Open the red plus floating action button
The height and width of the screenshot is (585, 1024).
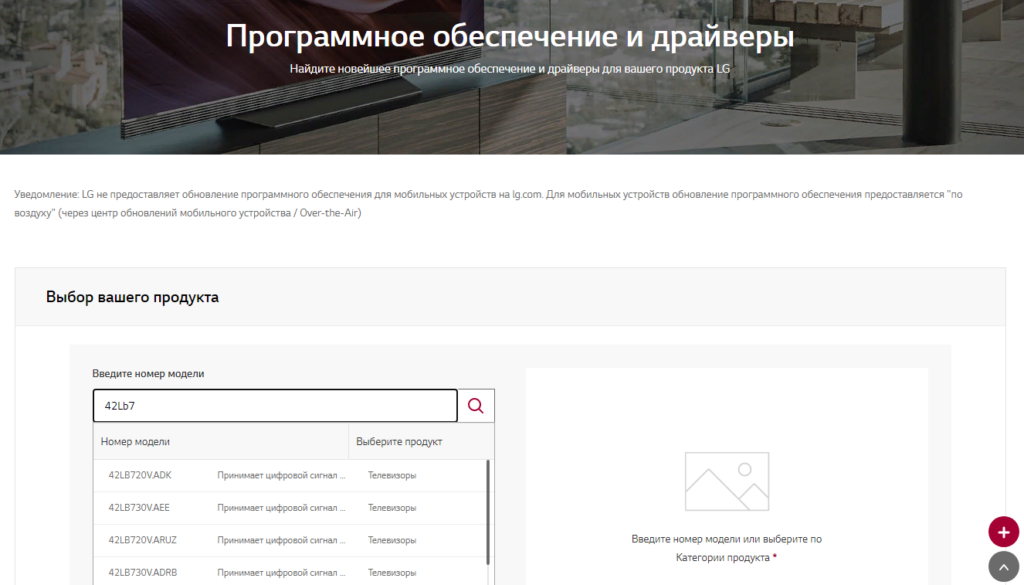pos(1003,531)
